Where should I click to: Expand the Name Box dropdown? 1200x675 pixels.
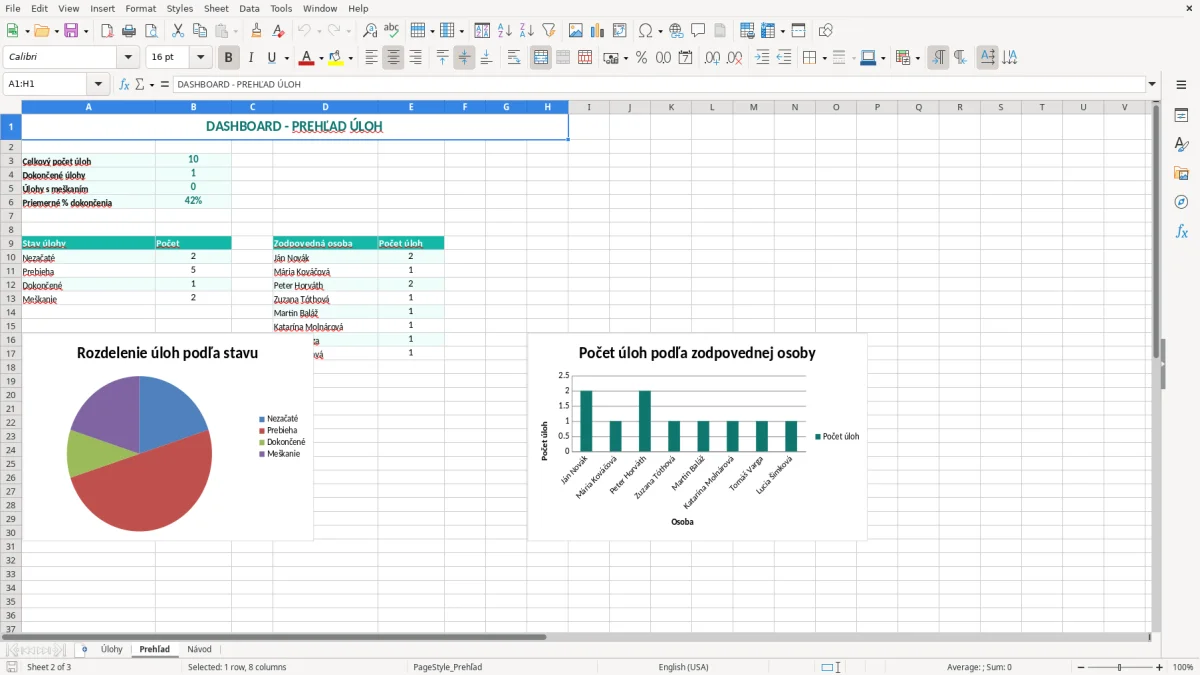(x=98, y=84)
